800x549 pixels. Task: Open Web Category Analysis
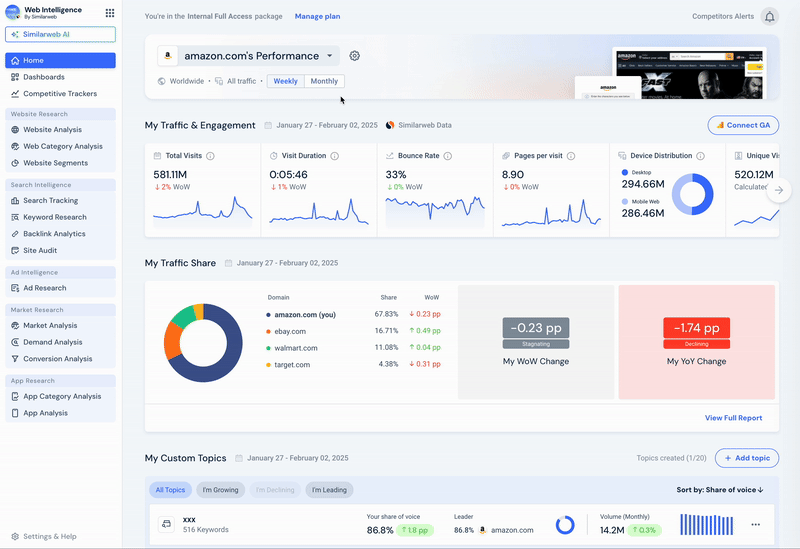tap(60, 146)
